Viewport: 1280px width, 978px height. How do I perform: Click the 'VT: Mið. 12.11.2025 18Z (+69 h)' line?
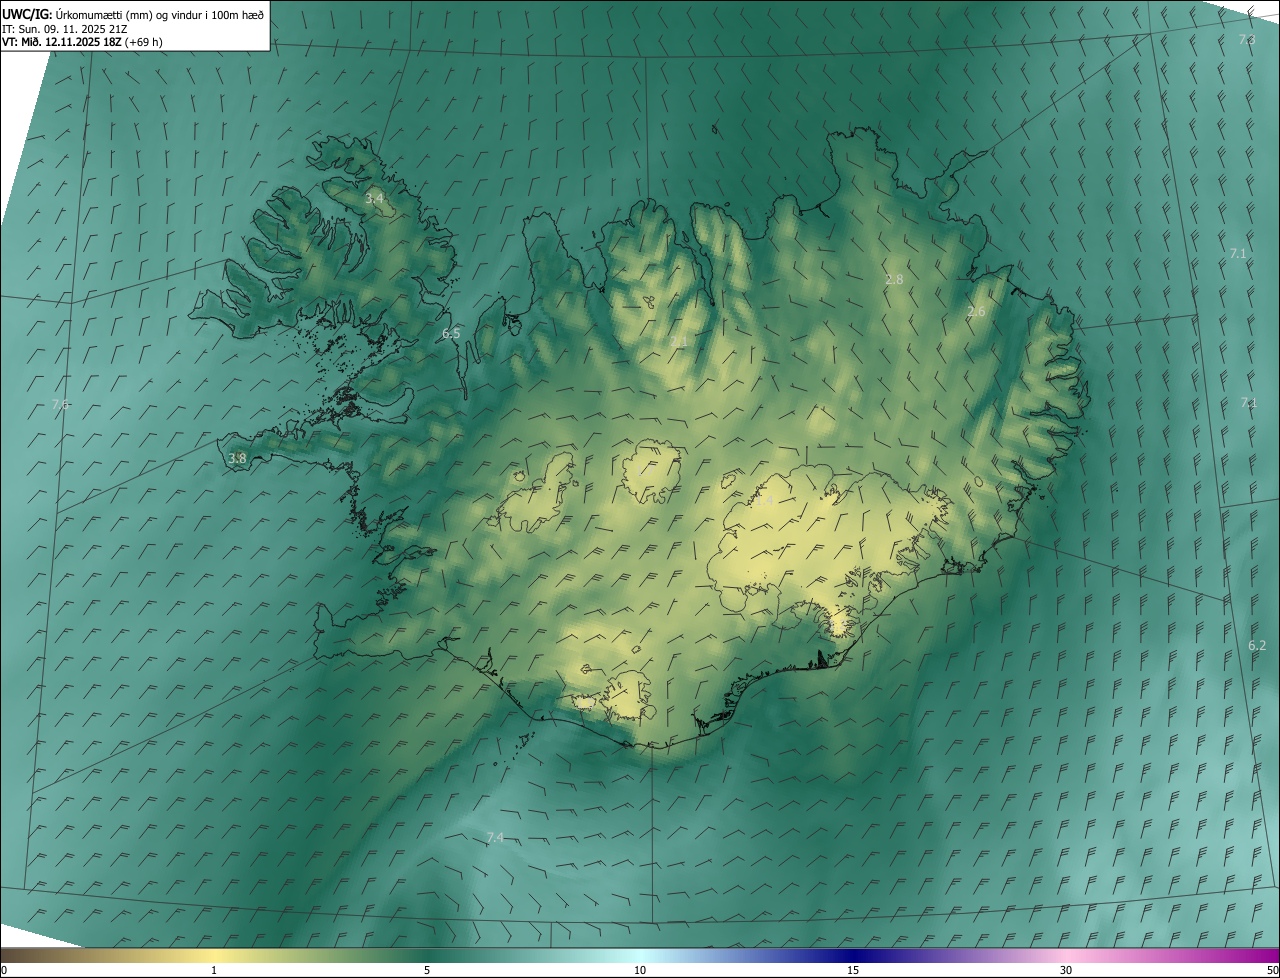[x=82, y=42]
